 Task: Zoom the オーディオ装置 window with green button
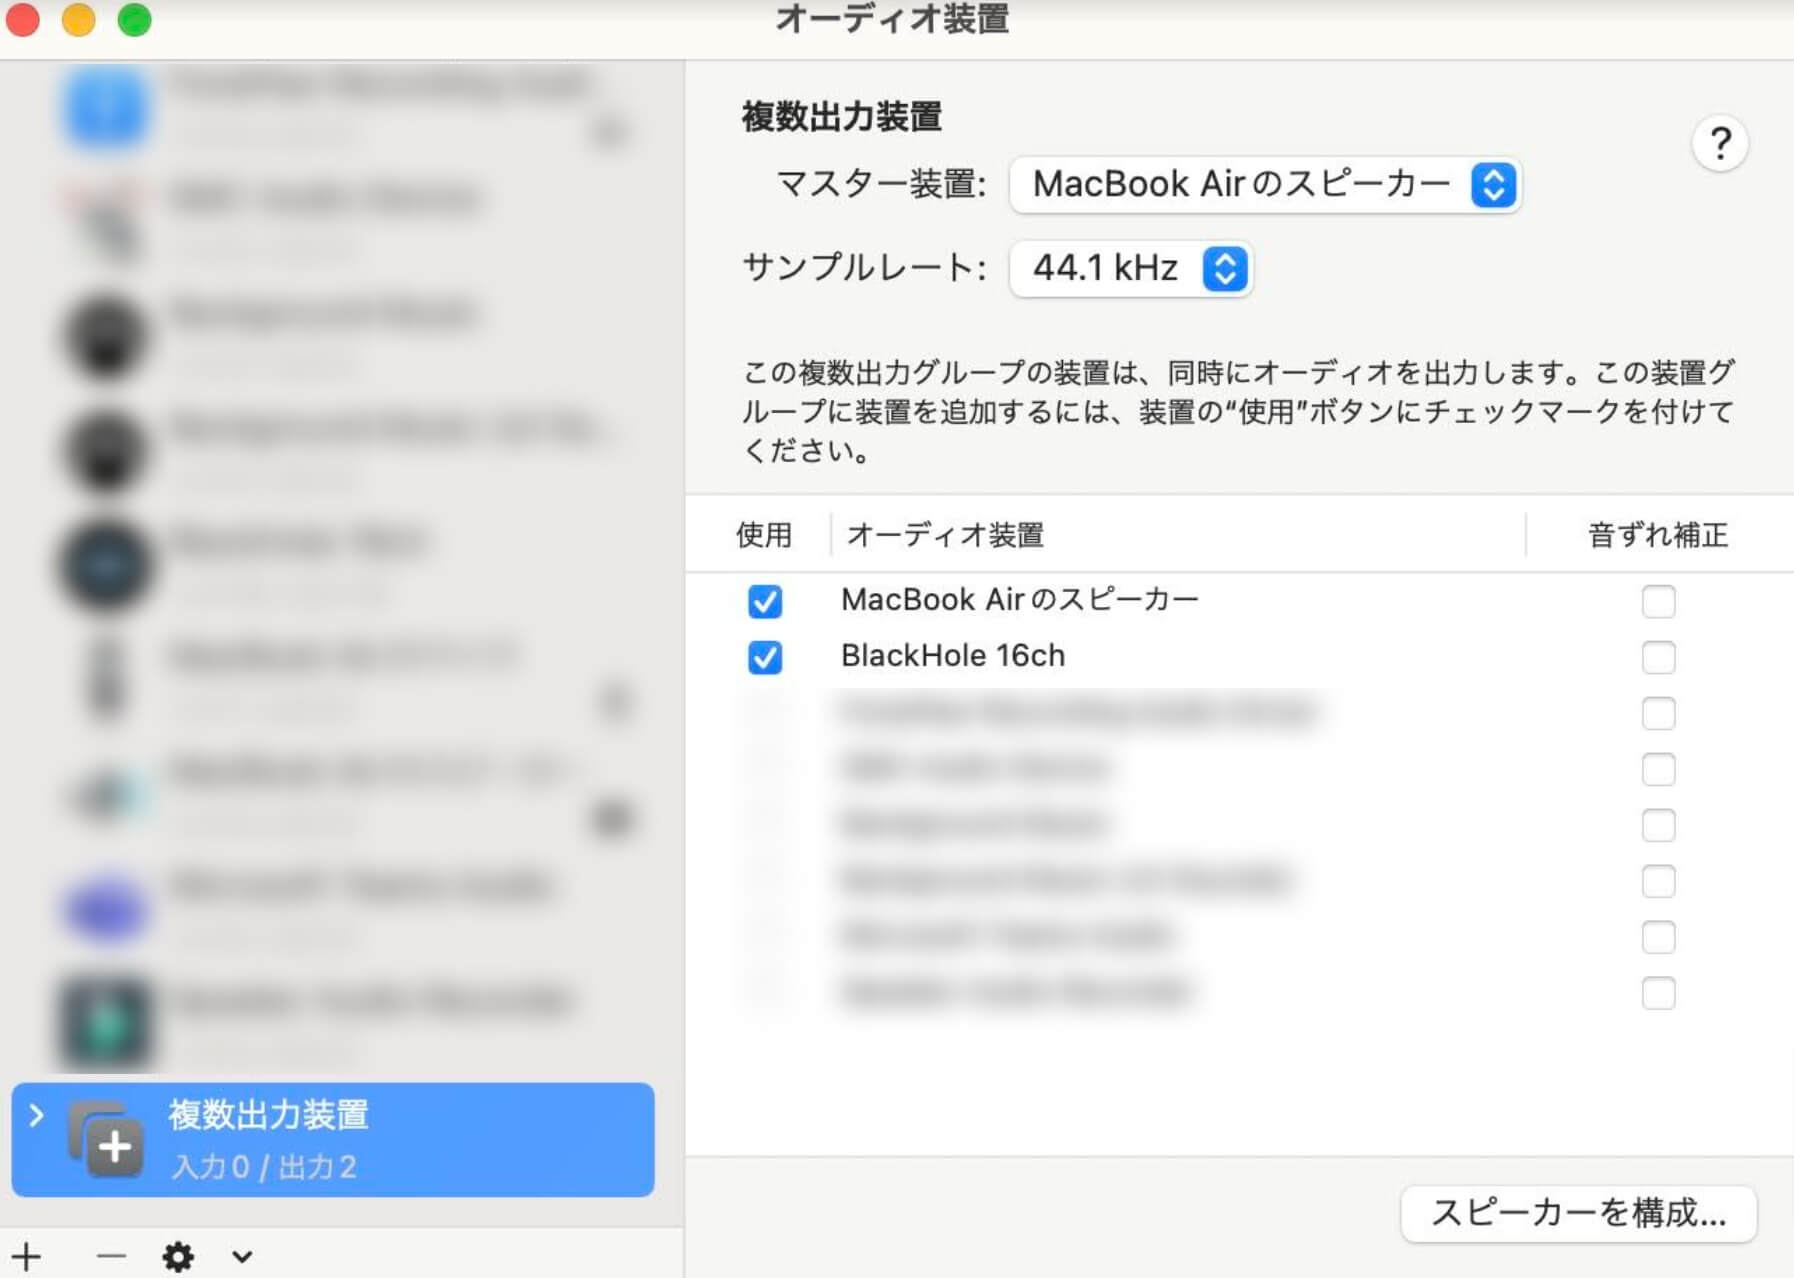(135, 19)
